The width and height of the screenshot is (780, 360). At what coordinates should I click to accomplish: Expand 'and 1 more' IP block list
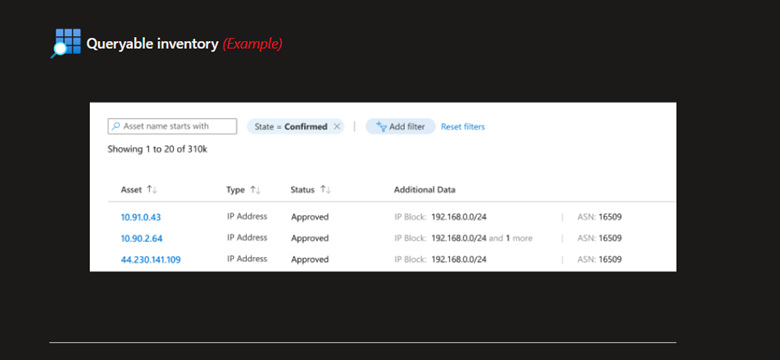510,238
